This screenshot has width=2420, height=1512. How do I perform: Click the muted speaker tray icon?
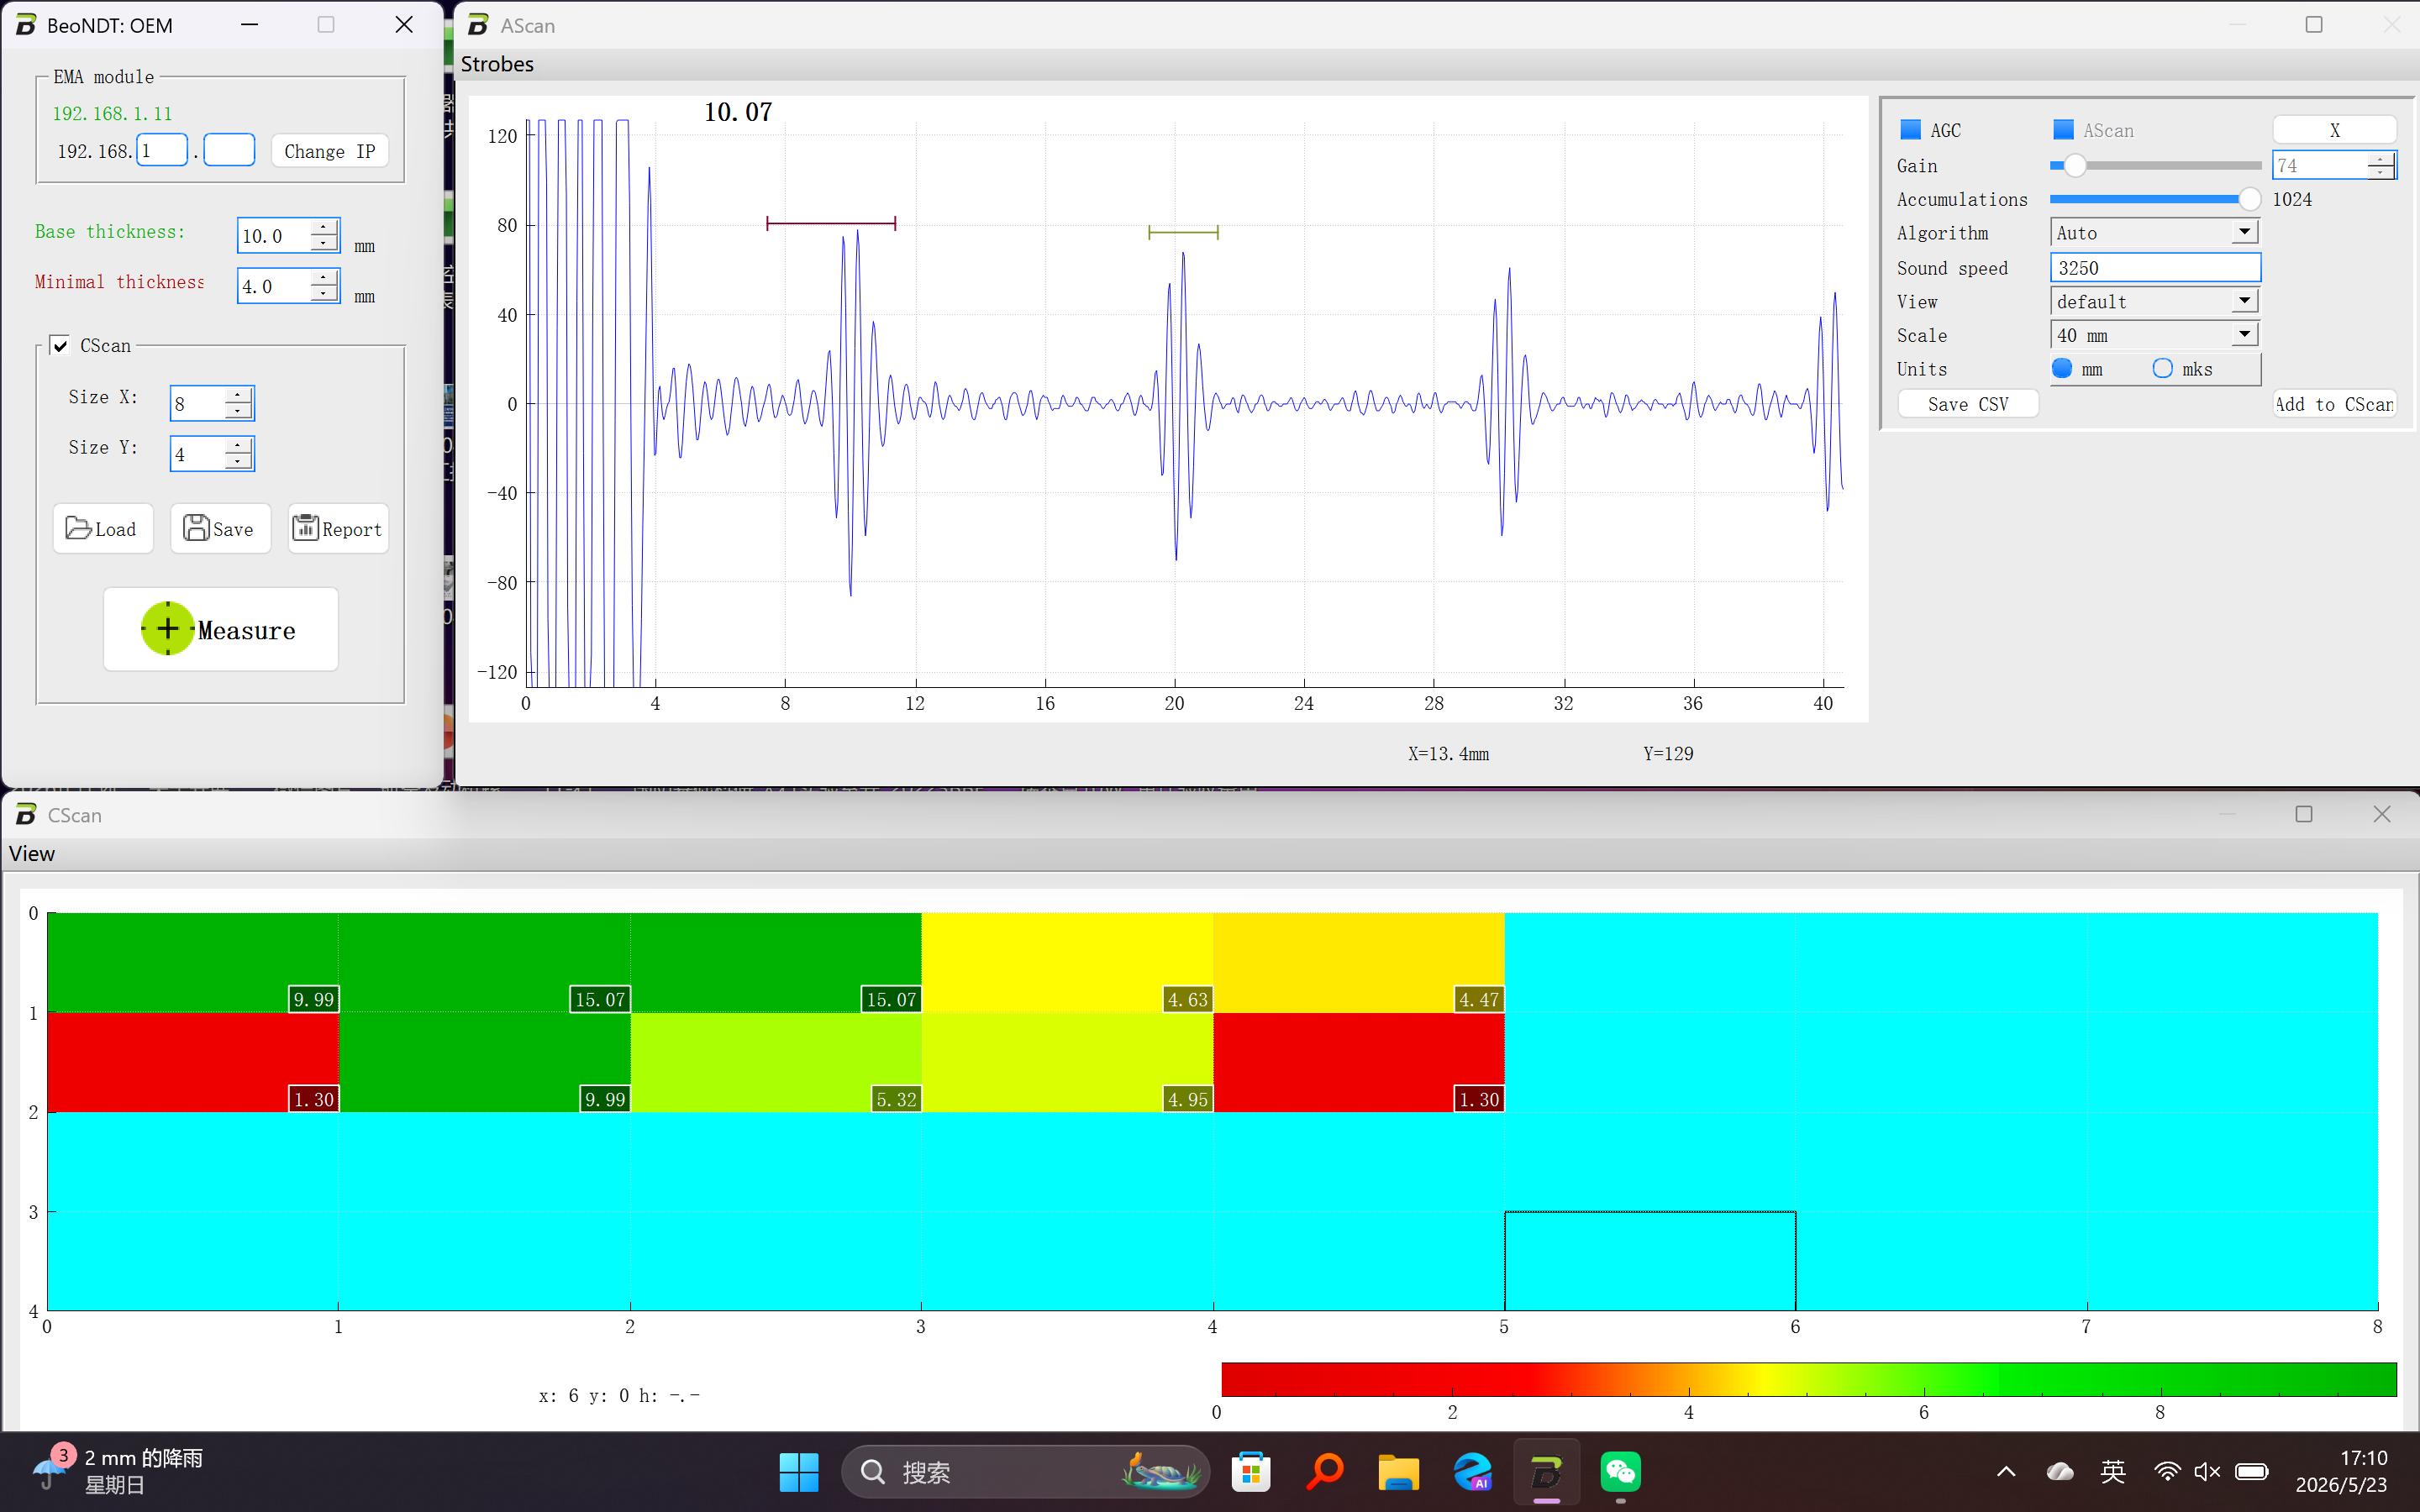2207,1471
